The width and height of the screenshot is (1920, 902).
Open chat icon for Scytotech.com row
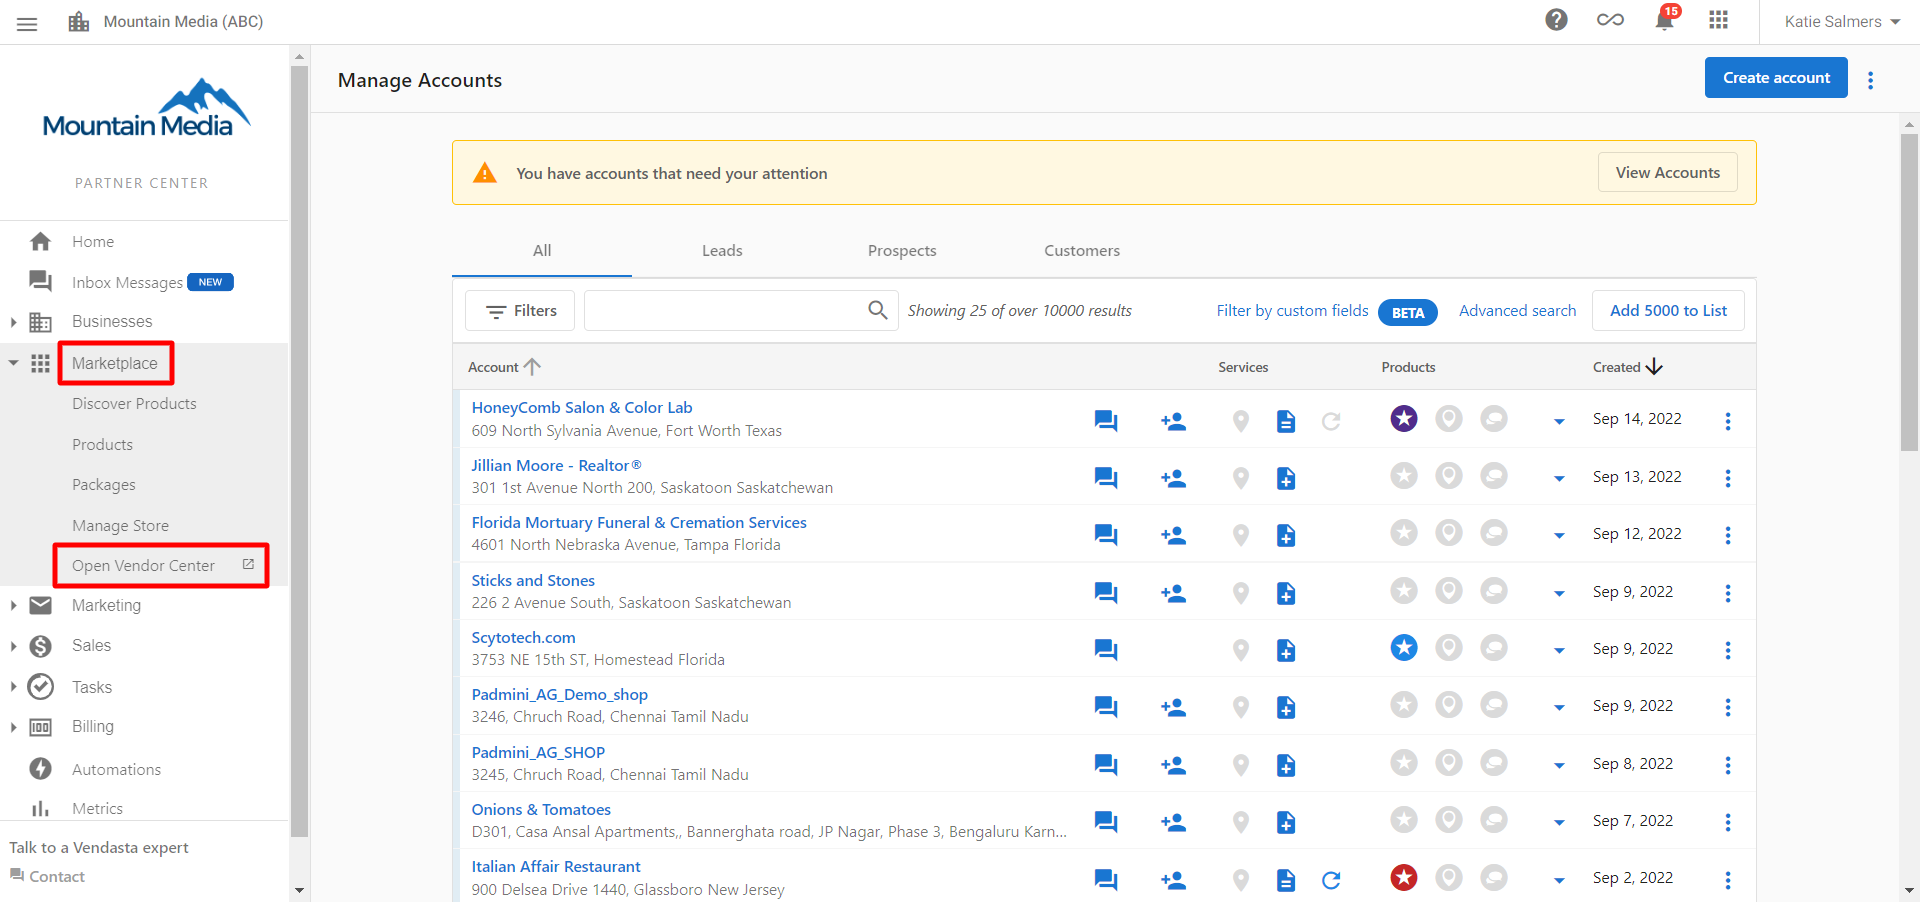click(x=1106, y=651)
